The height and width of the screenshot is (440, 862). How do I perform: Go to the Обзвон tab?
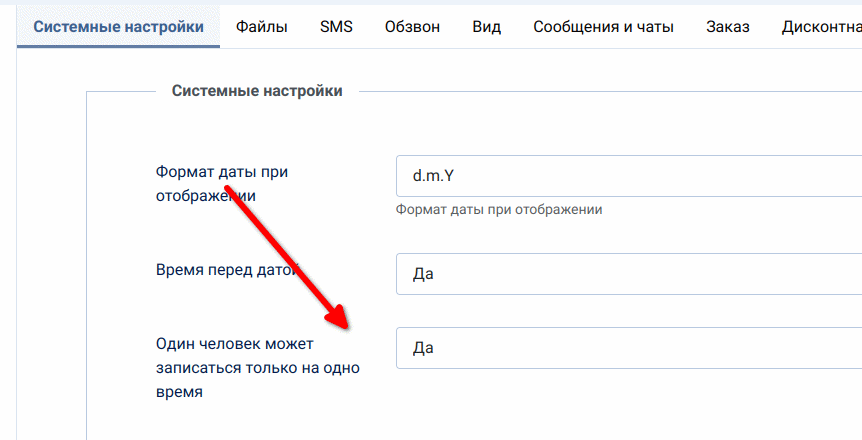[412, 27]
